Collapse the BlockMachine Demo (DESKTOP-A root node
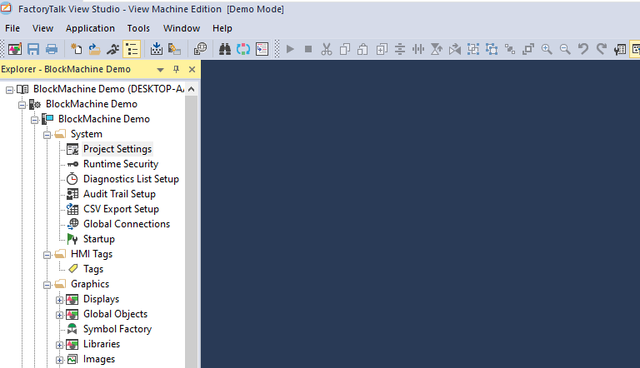Viewport: 640px width, 368px height. (9, 90)
